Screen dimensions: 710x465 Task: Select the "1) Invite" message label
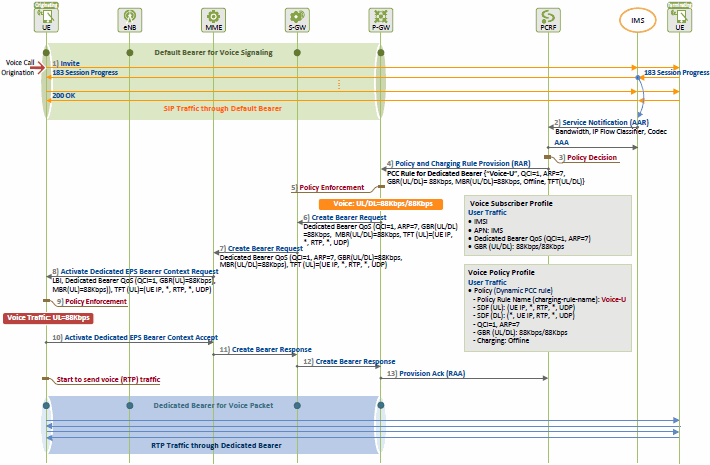[66, 63]
